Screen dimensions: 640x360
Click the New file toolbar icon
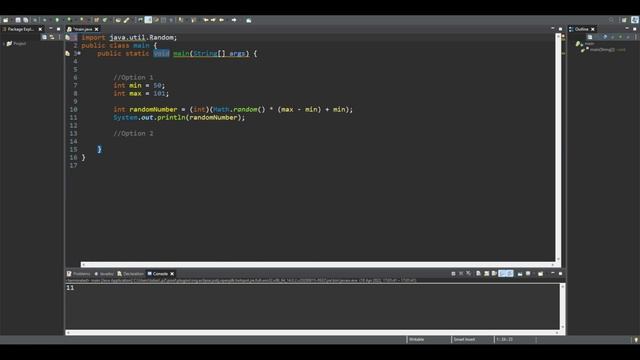pos(5,20)
